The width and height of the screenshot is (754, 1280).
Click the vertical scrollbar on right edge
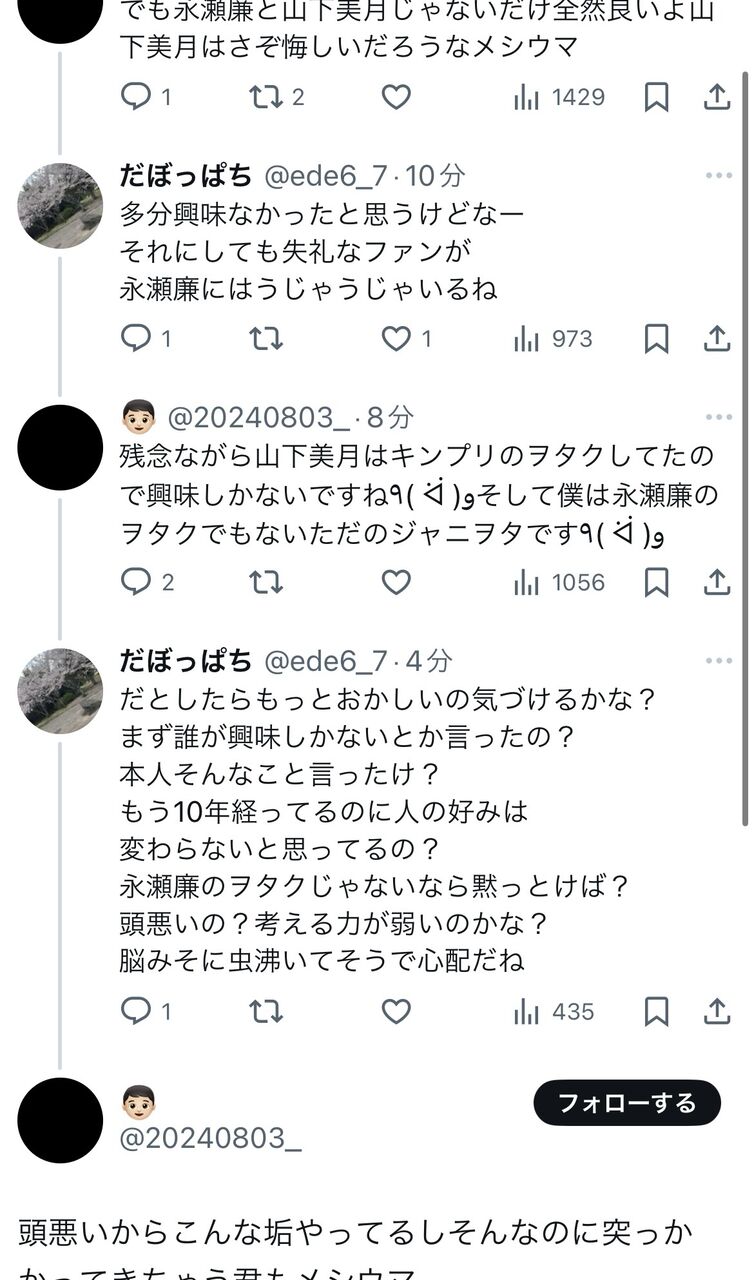pyautogui.click(x=745, y=450)
